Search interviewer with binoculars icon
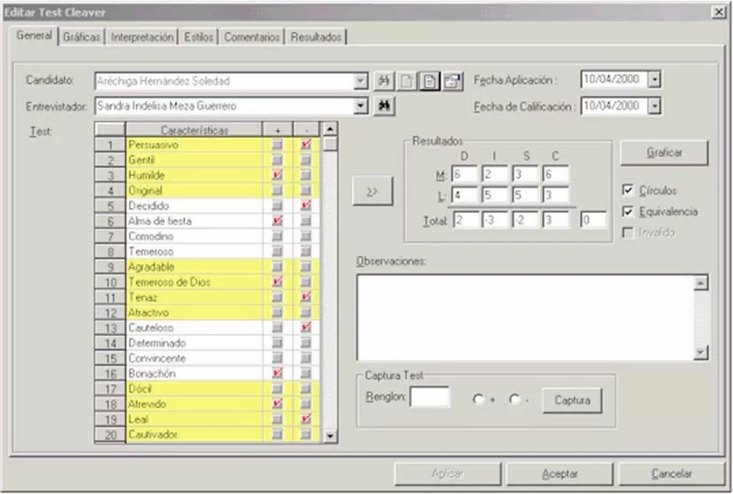 pyautogui.click(x=384, y=106)
